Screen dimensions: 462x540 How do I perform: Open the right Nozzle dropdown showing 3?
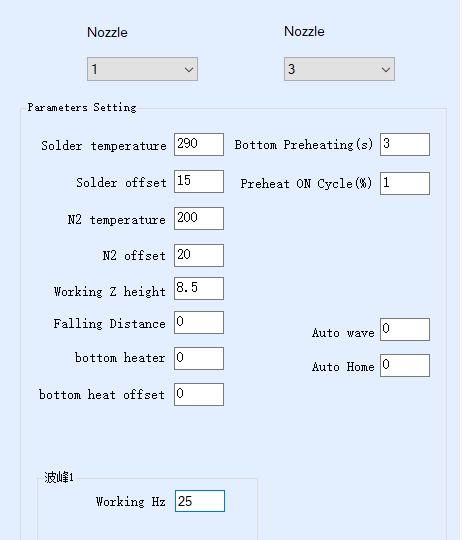click(339, 69)
